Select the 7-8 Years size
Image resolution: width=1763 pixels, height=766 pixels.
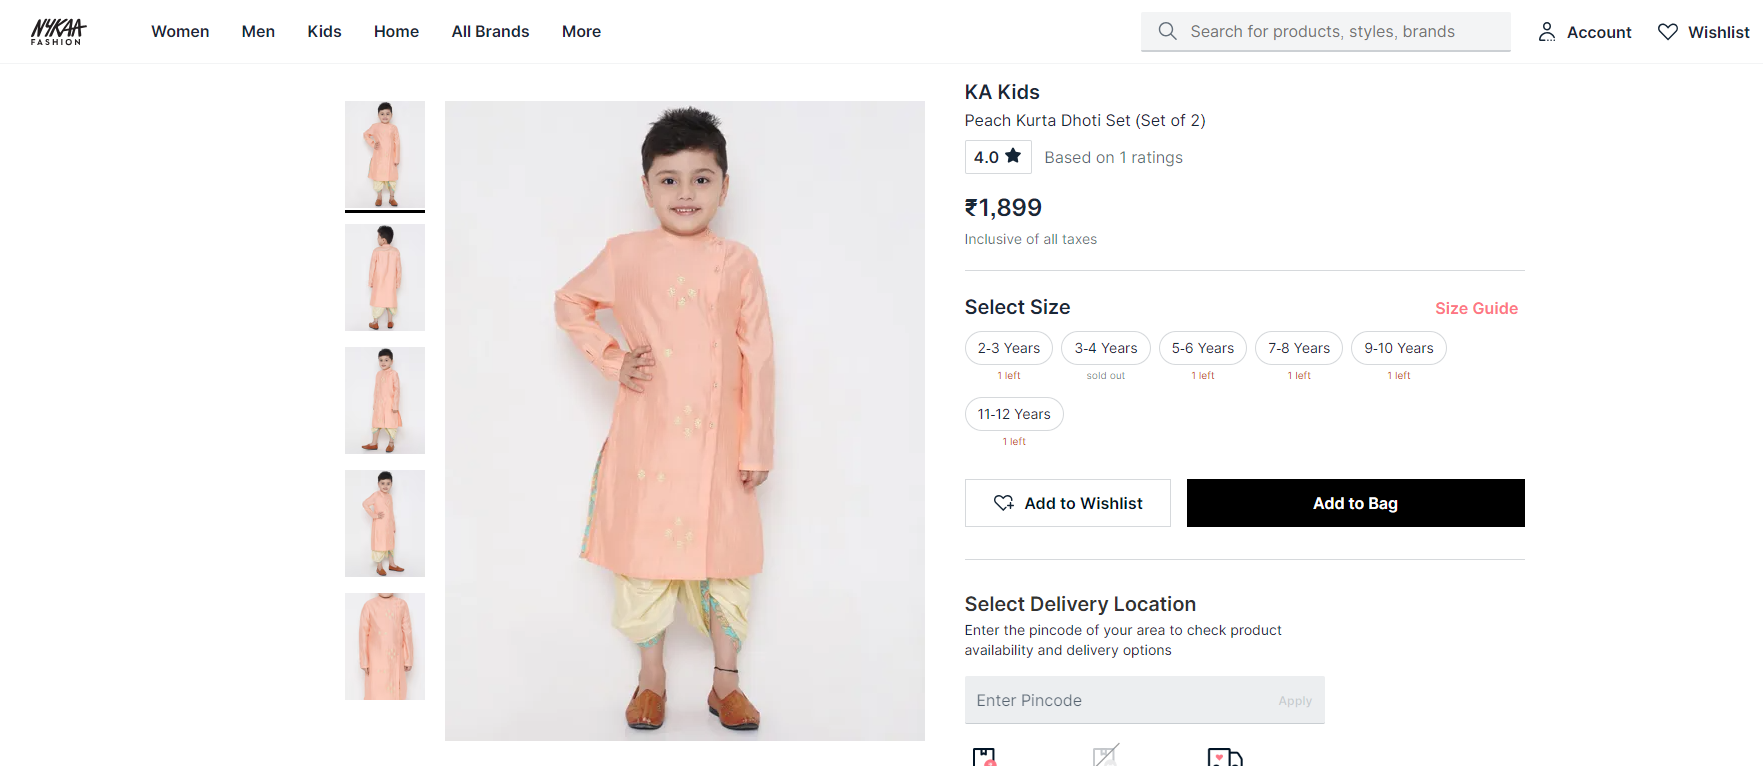click(x=1298, y=348)
